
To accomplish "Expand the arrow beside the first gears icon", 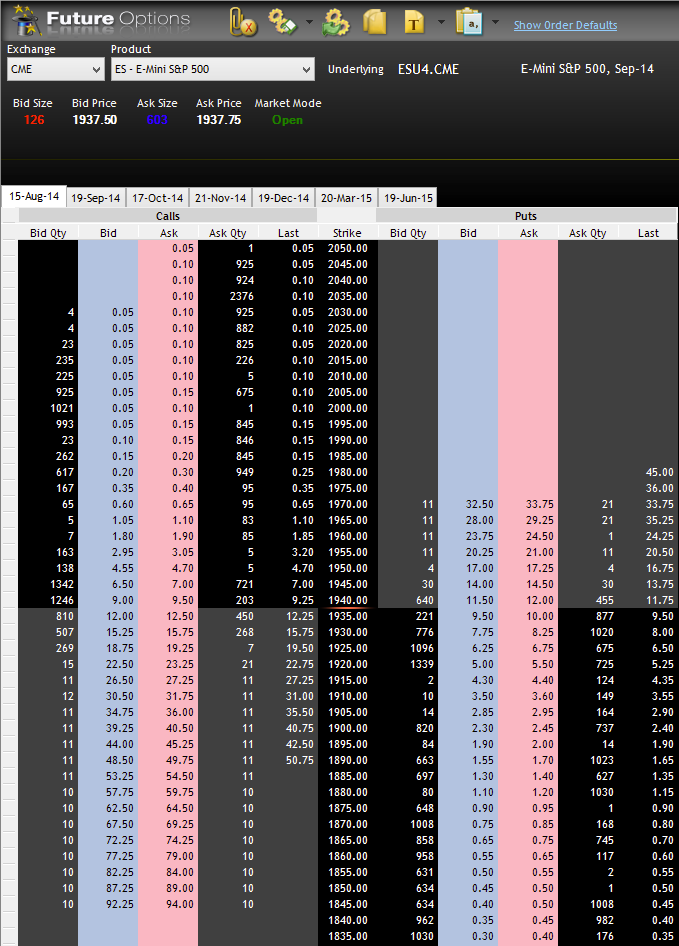I will pyautogui.click(x=309, y=21).
